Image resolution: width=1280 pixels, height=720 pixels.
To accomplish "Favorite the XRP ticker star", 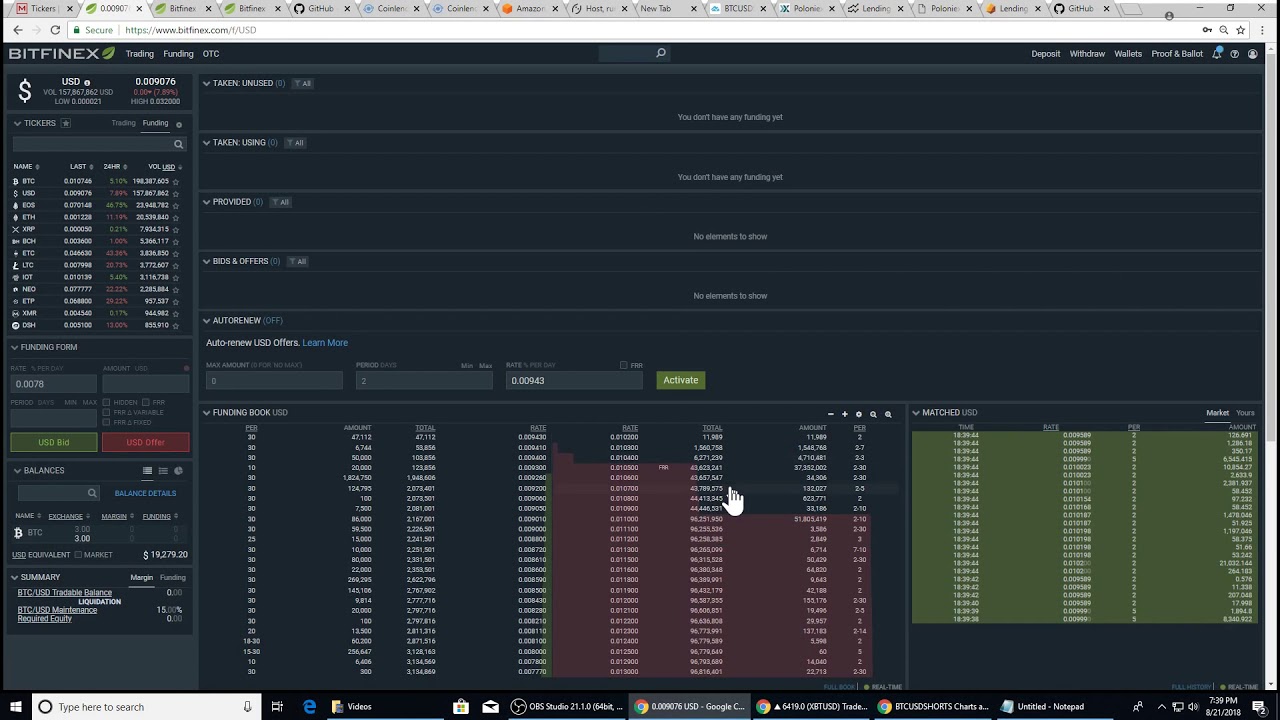I will [x=176, y=229].
